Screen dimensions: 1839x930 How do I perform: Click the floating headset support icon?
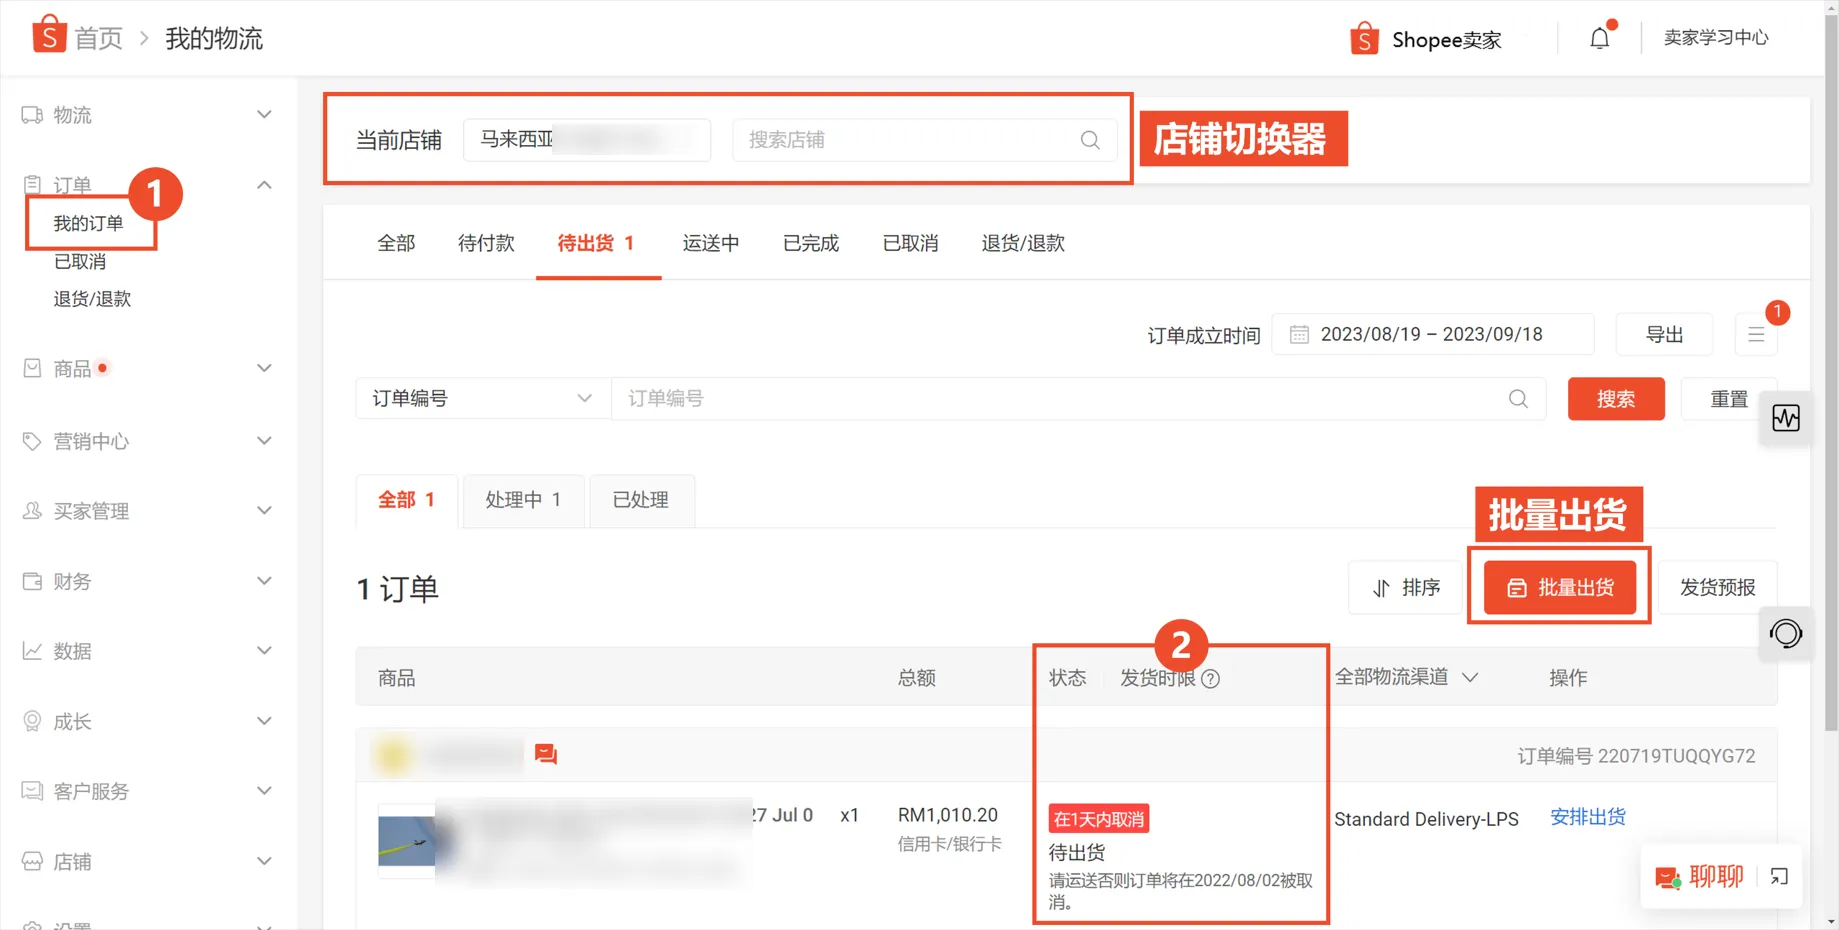coord(1786,633)
